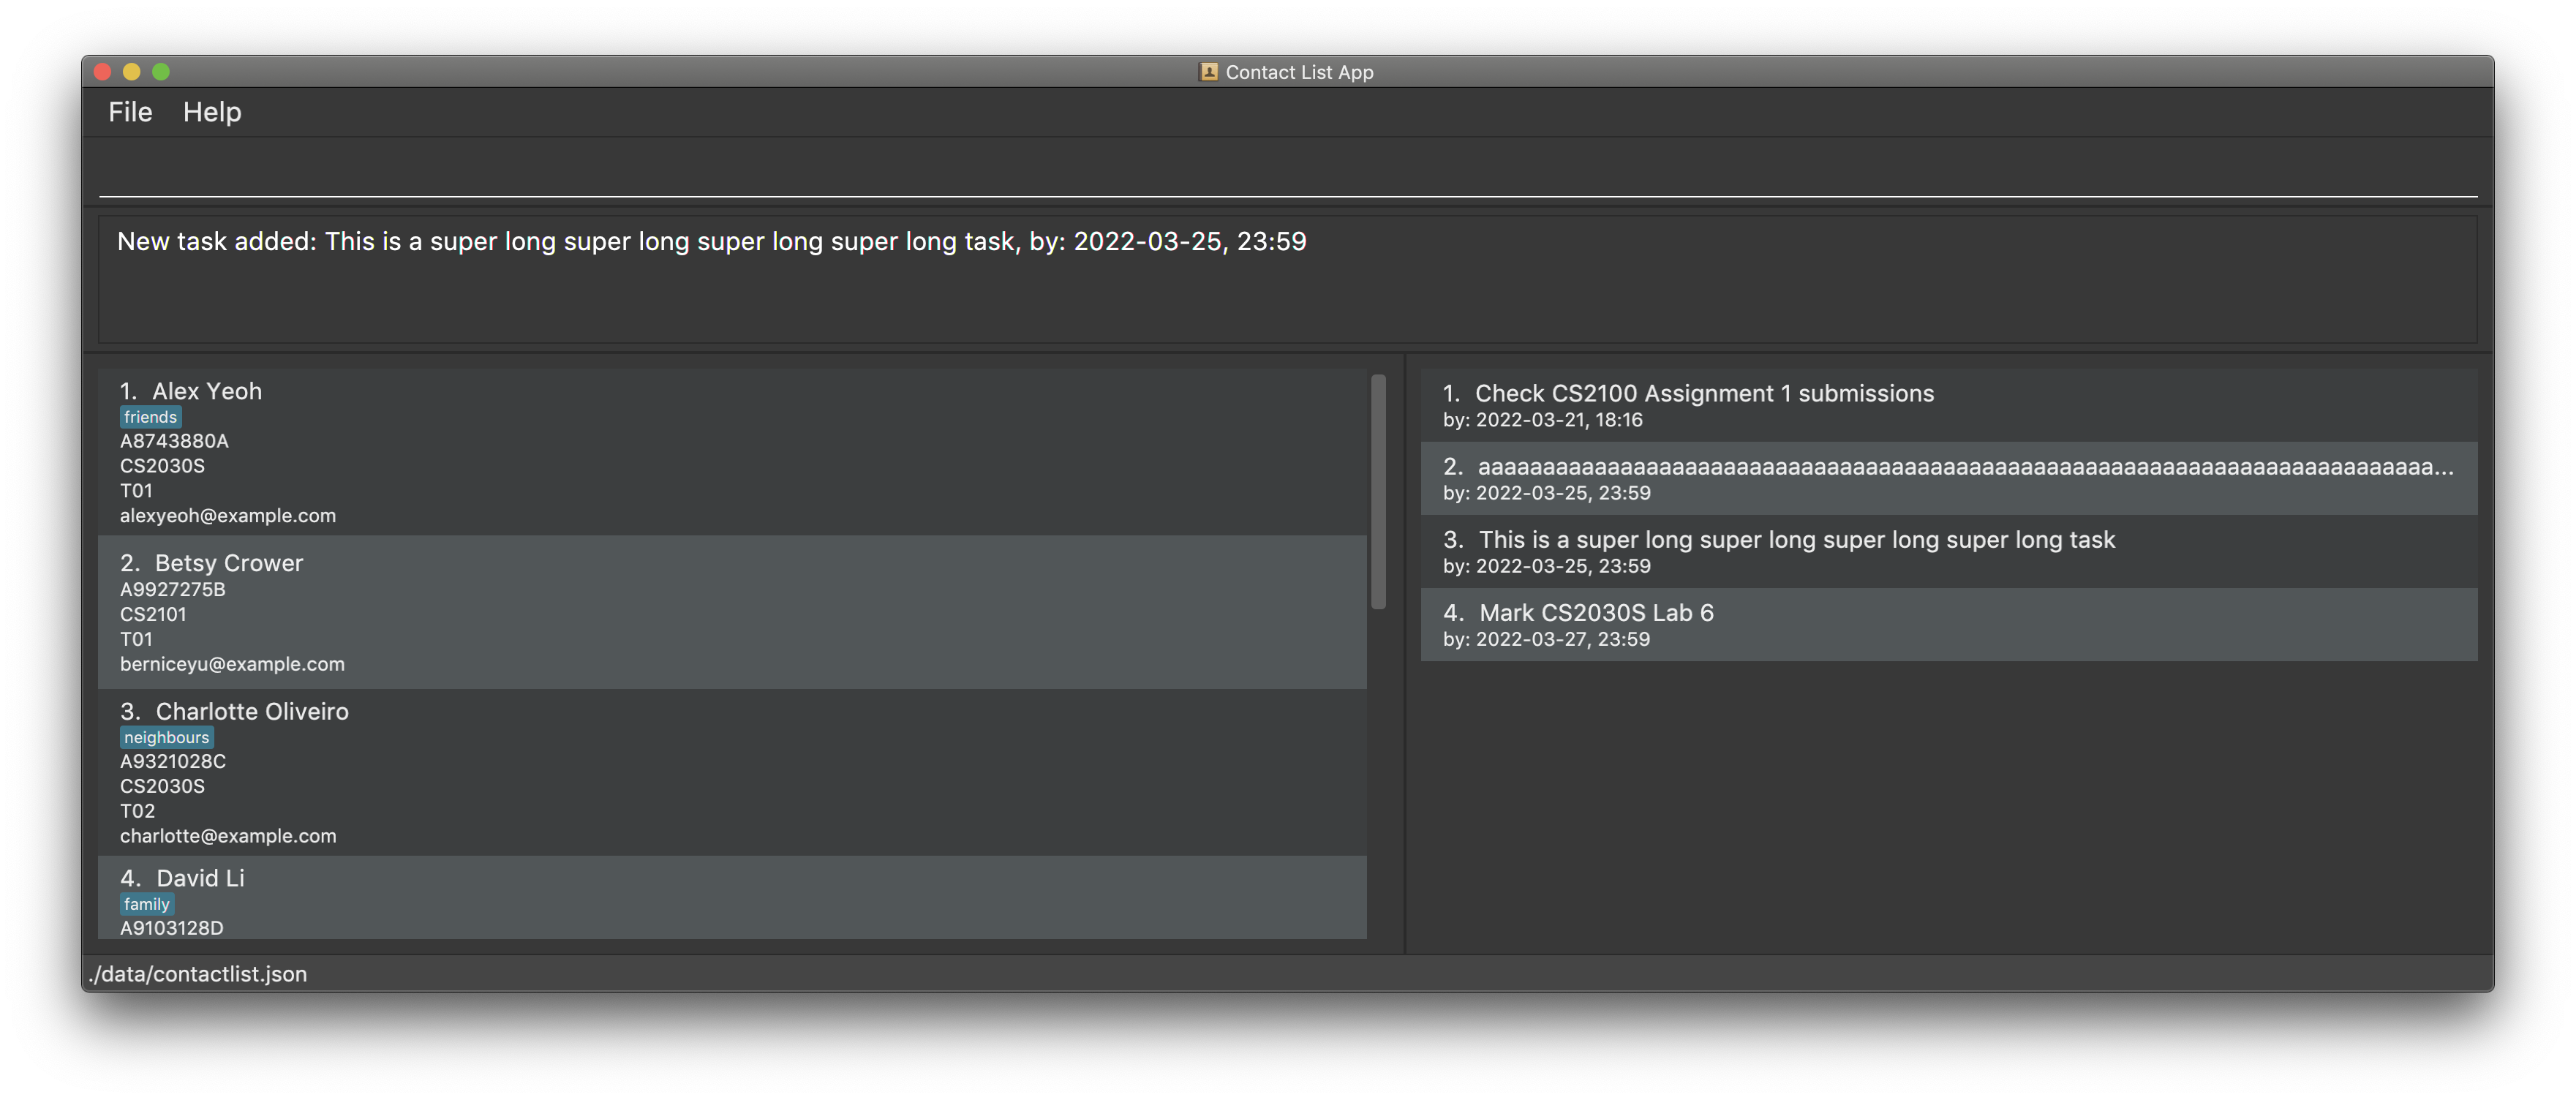Screen dimensions: 2576x1100
Task: Click the red close window button
Action: pos(102,72)
